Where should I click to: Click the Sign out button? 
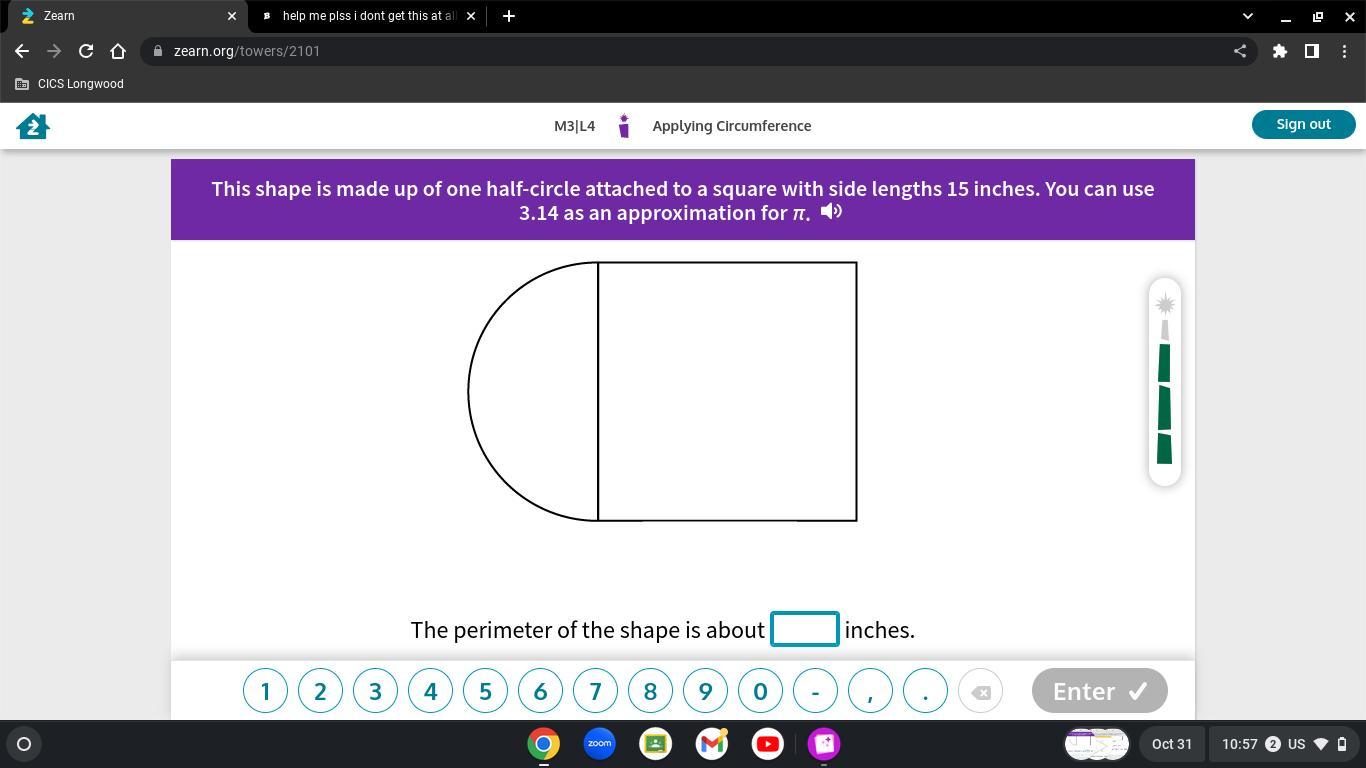(1303, 124)
